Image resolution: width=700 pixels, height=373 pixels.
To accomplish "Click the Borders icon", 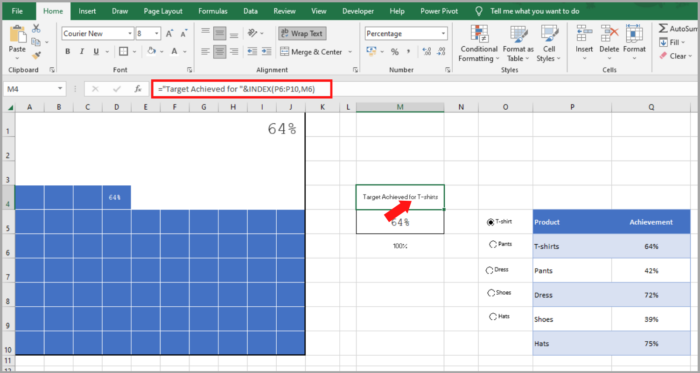I will pos(123,52).
